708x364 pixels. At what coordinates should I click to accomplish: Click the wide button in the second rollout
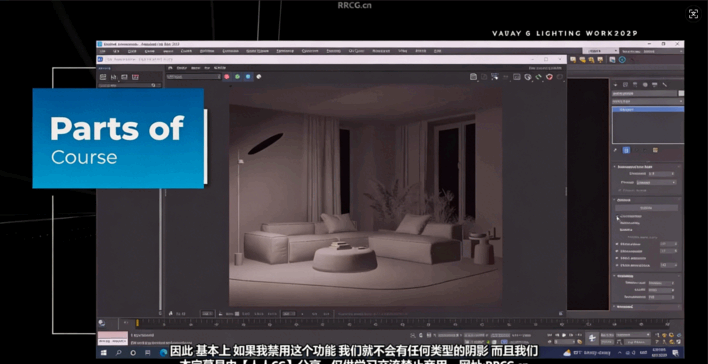648,208
